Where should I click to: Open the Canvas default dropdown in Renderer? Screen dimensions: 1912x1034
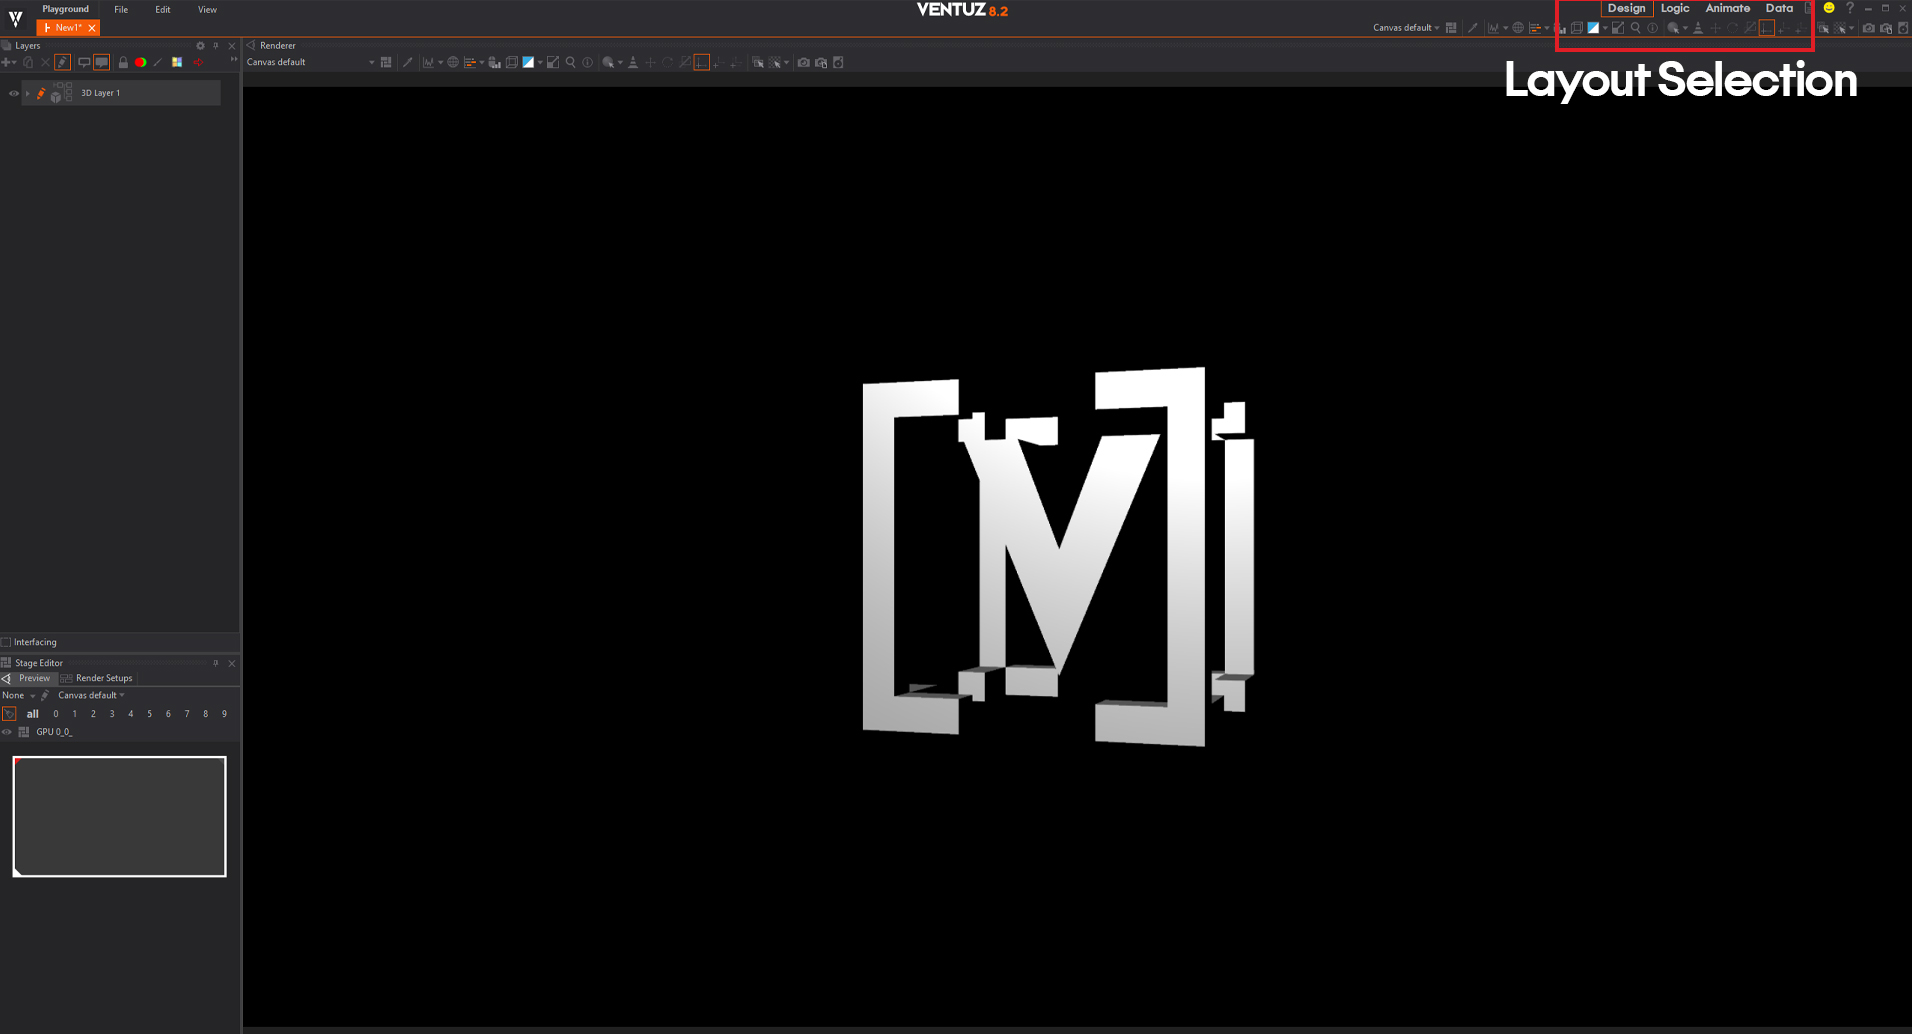(x=371, y=63)
